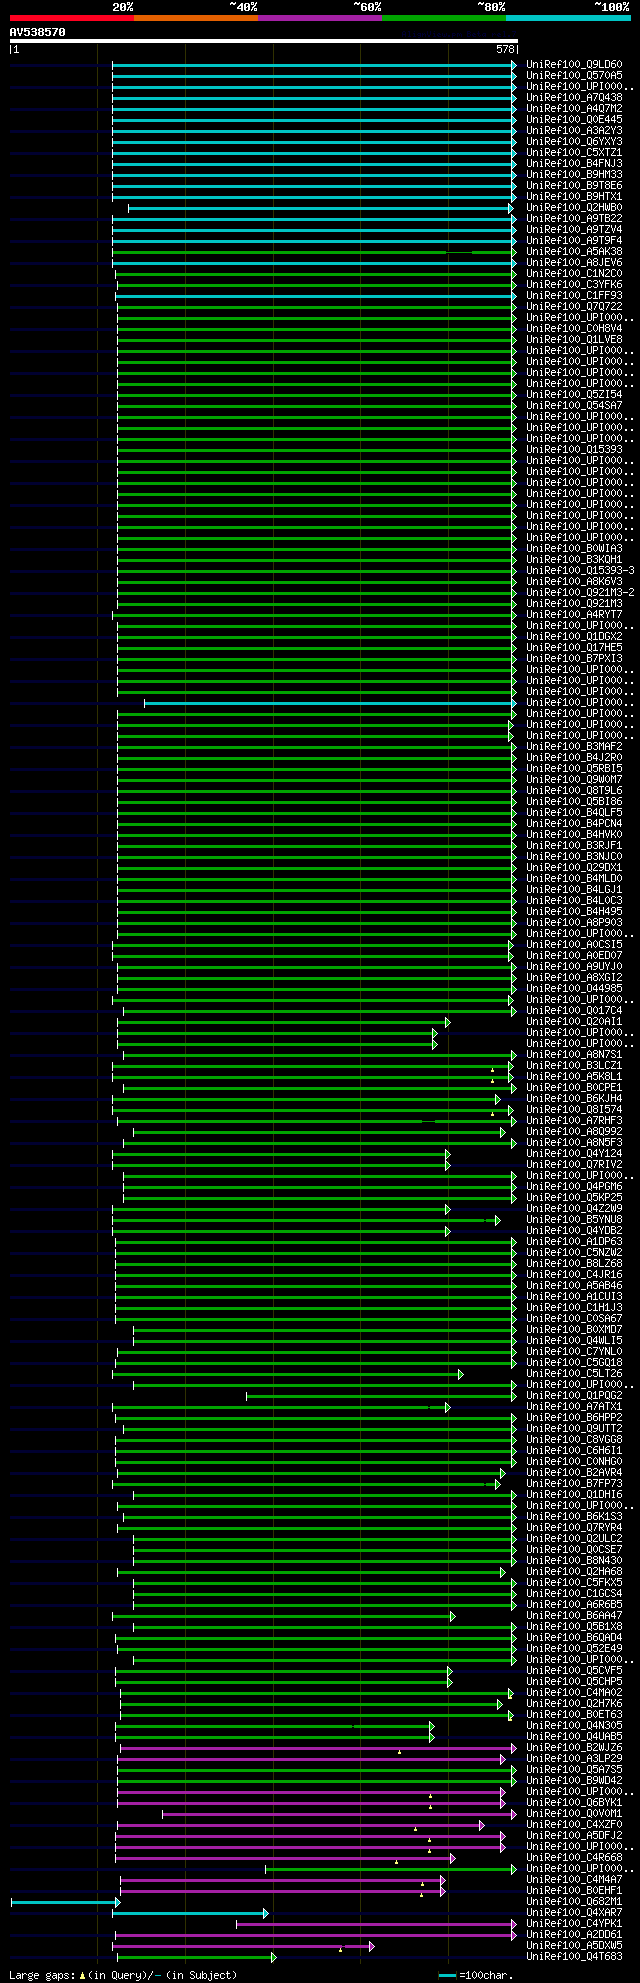Select label UniRef100_C1N2C0
The image size is (640, 1983).
tap(574, 274)
